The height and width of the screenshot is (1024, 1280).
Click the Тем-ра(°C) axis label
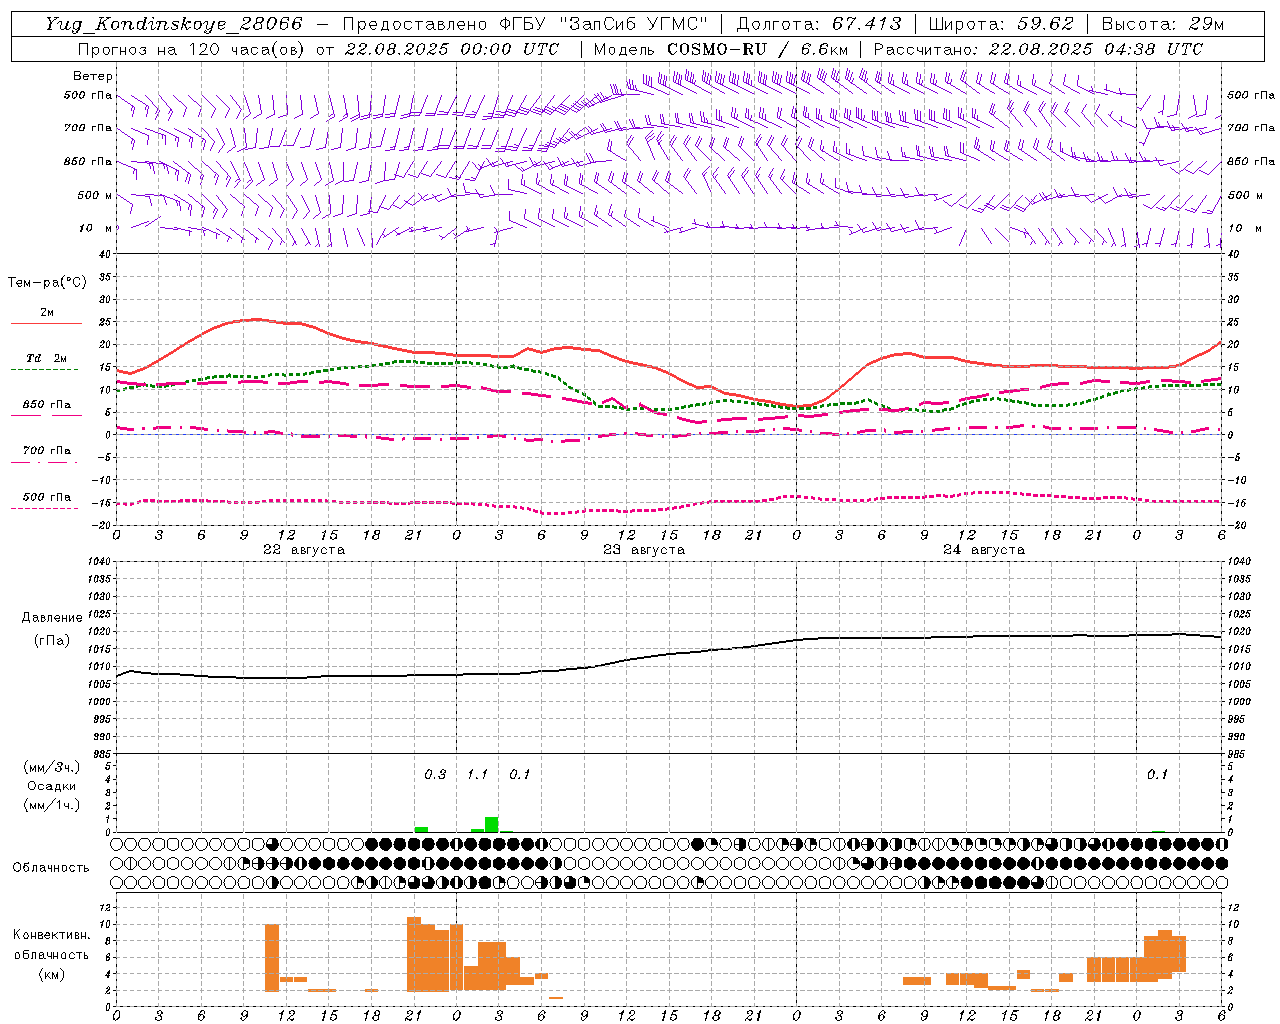click(47, 282)
